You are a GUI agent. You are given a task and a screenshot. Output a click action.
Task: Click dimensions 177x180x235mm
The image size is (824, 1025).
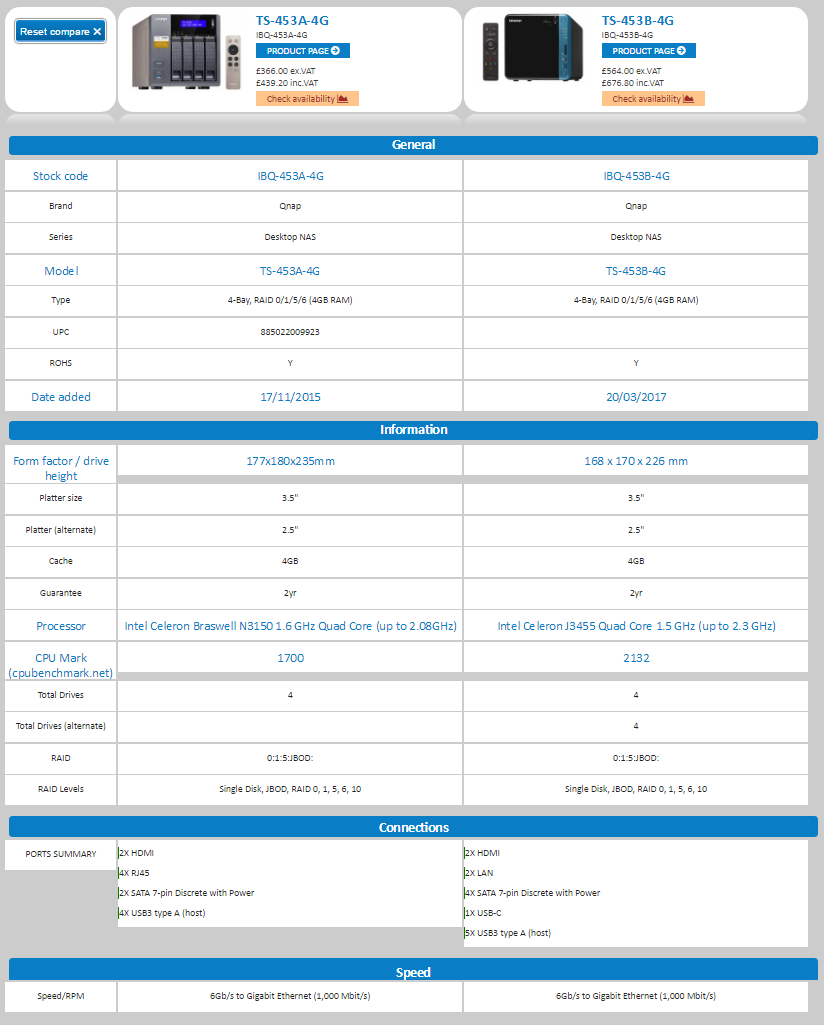coord(290,461)
